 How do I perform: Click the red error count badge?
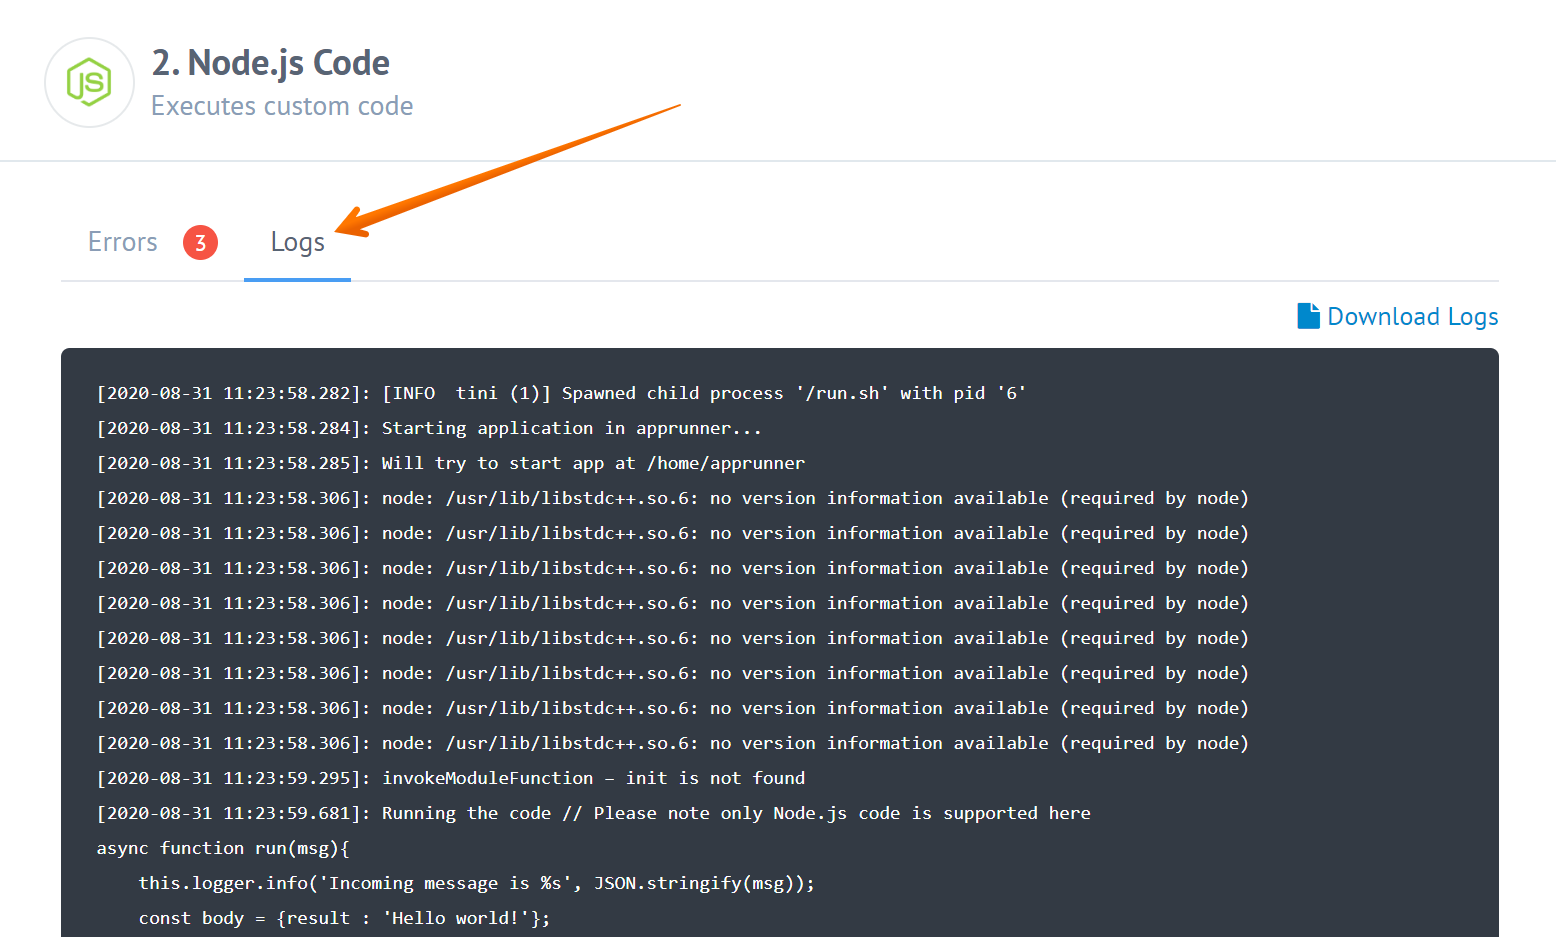[200, 242]
